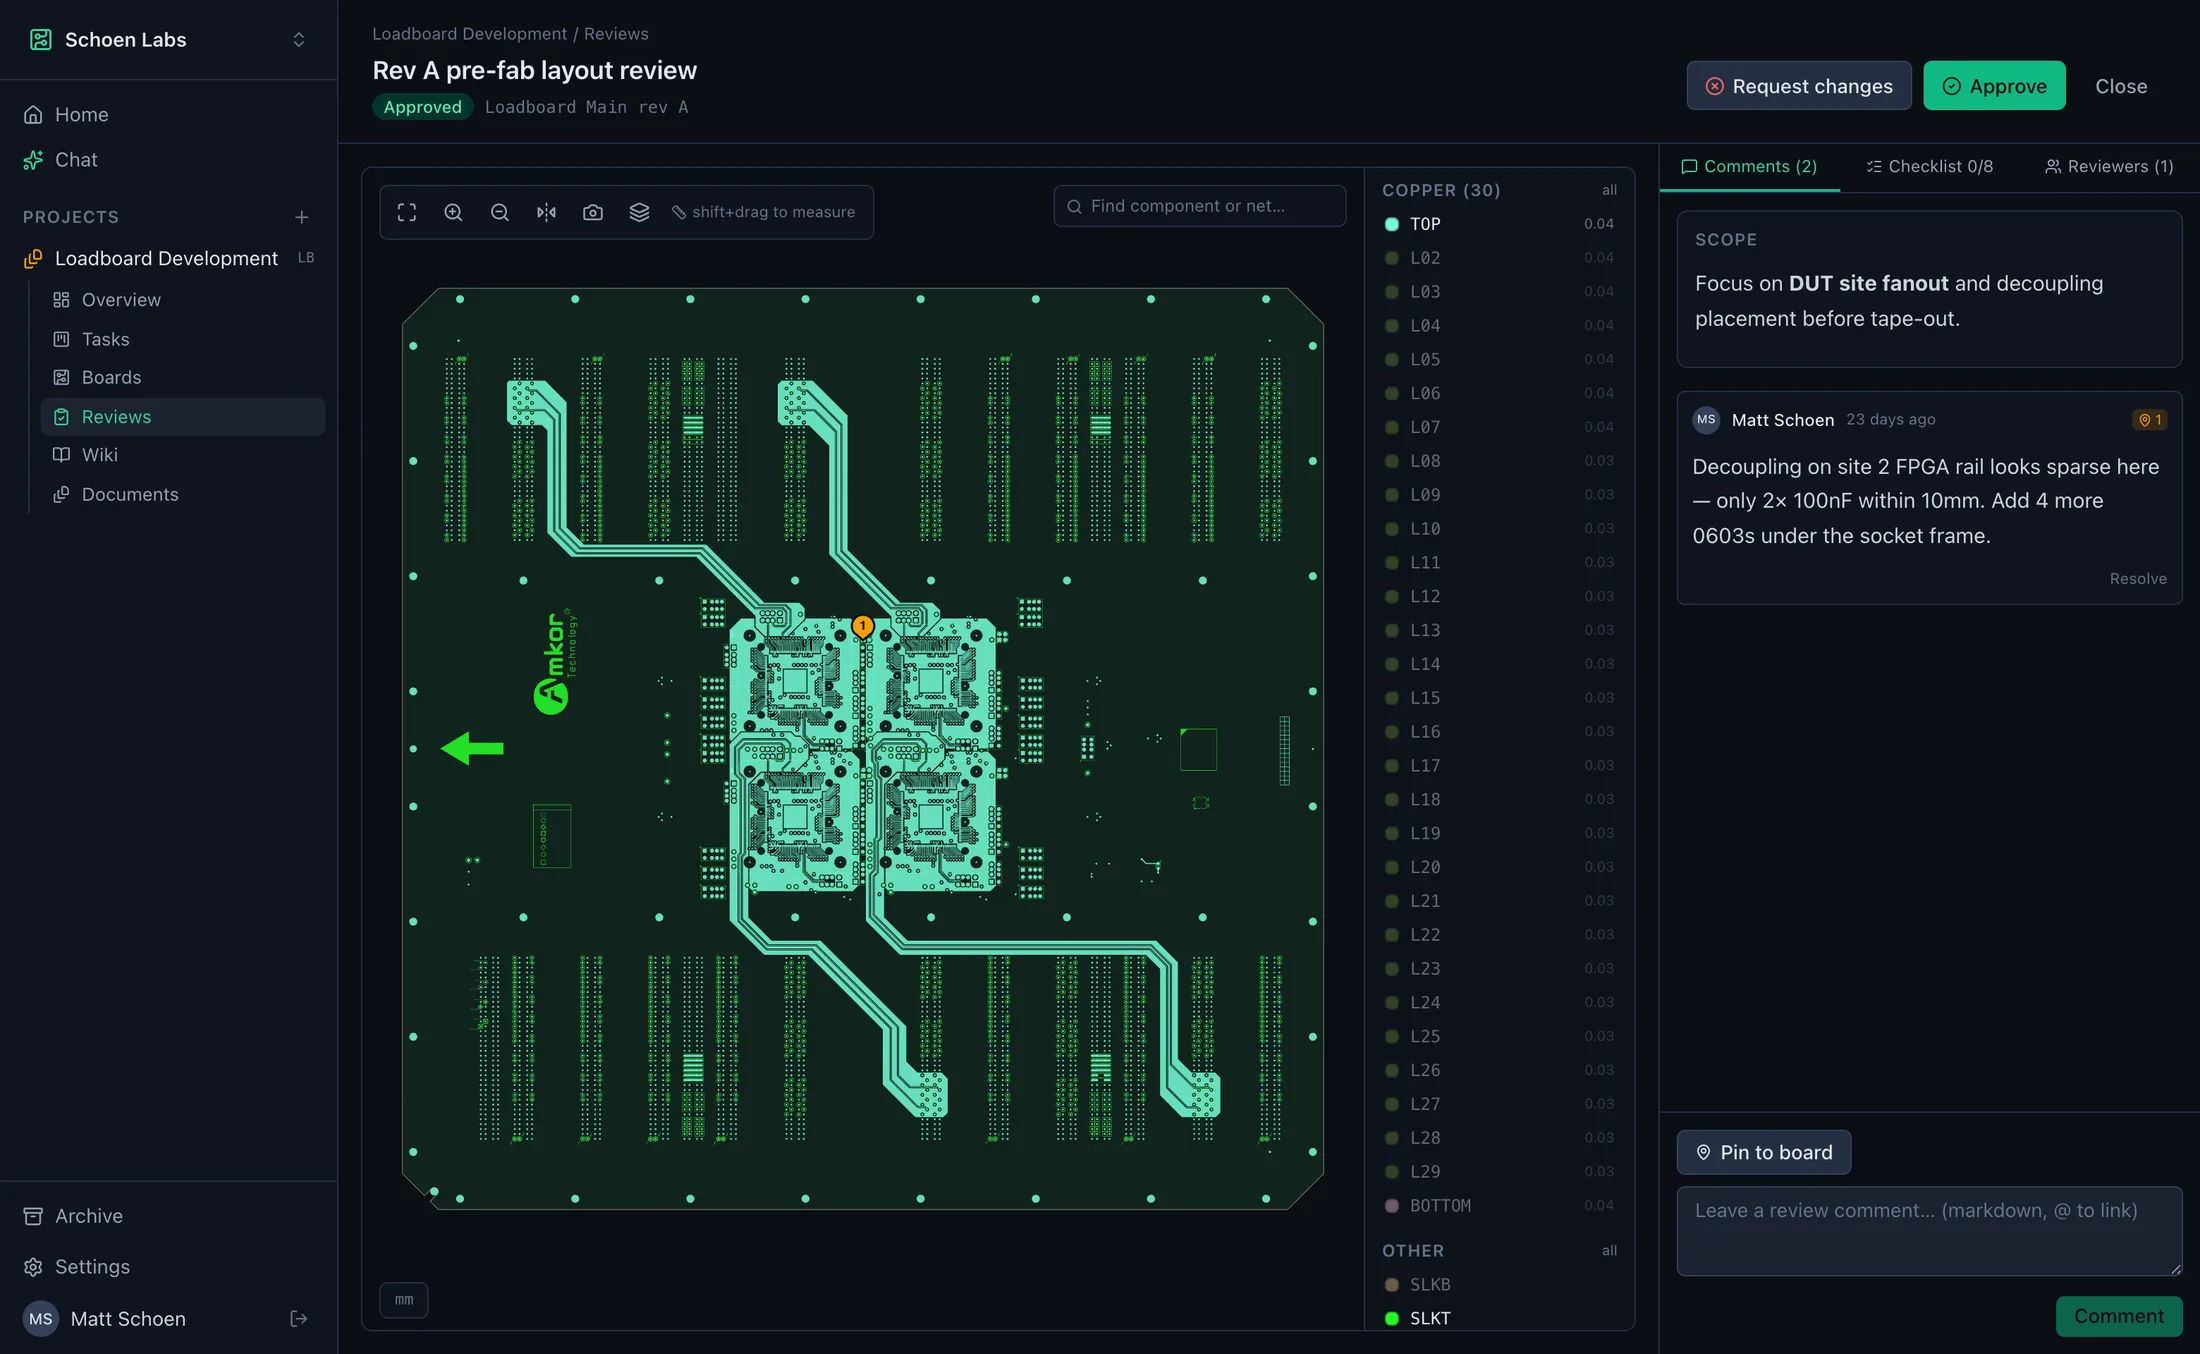Image resolution: width=2200 pixels, height=1354 pixels.
Task: Approve the layout review
Action: coord(1994,86)
